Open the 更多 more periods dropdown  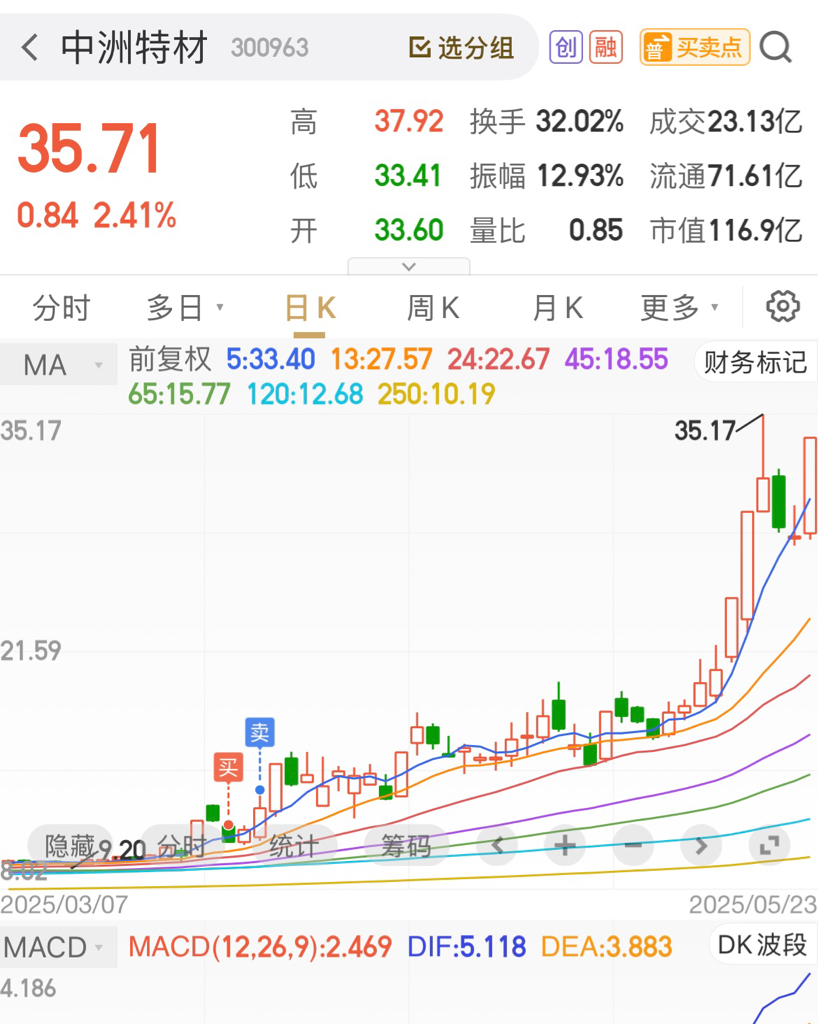(x=679, y=308)
